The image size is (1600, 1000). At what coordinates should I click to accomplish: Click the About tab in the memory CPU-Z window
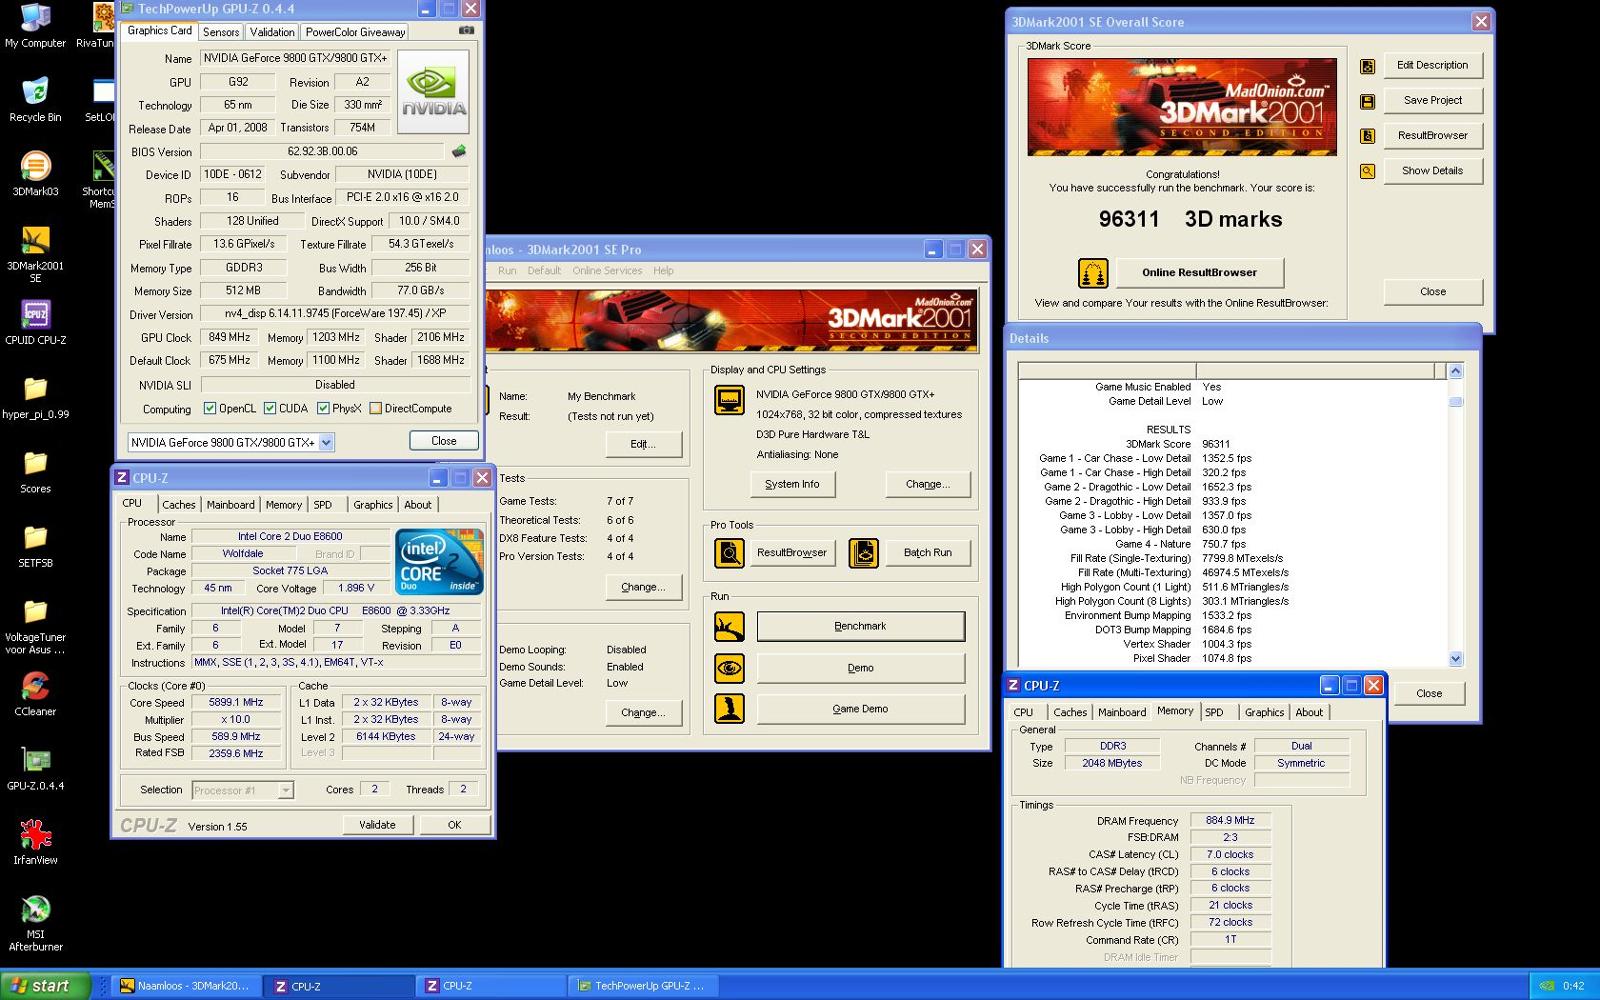(x=1309, y=712)
